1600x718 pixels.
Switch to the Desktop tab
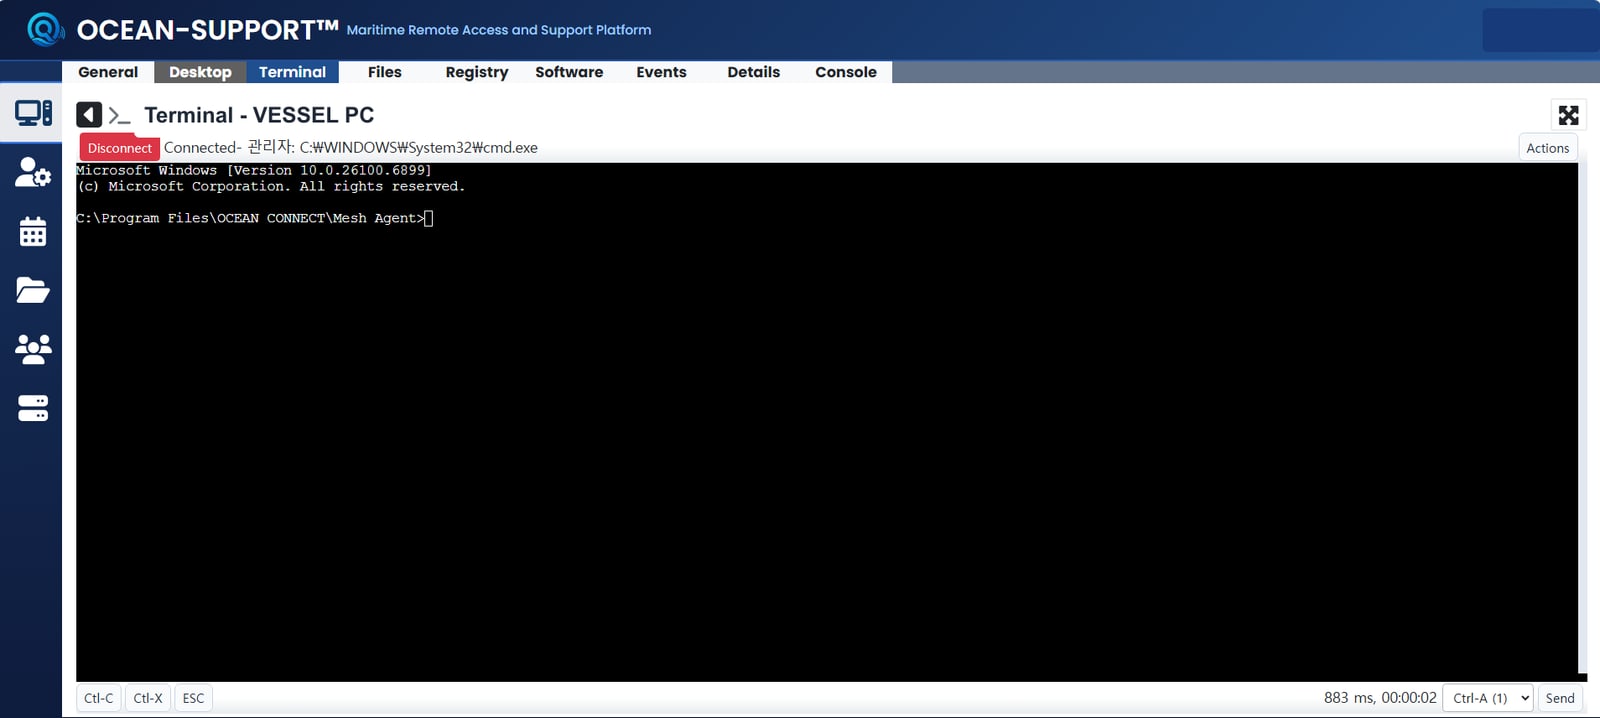200,72
